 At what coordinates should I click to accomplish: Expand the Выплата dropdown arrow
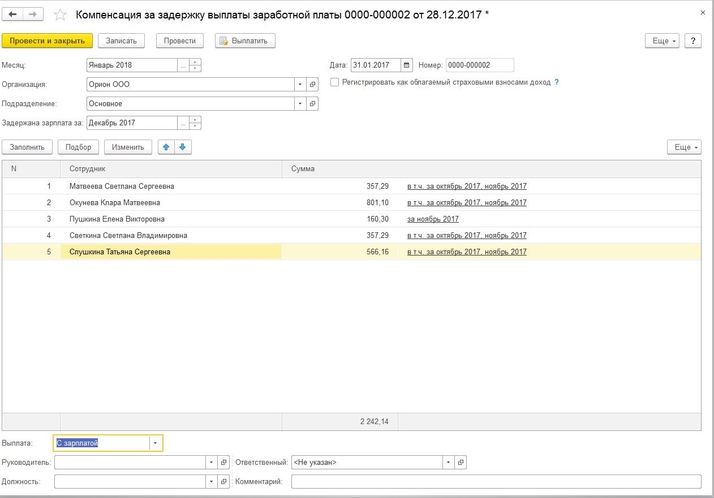pos(155,443)
